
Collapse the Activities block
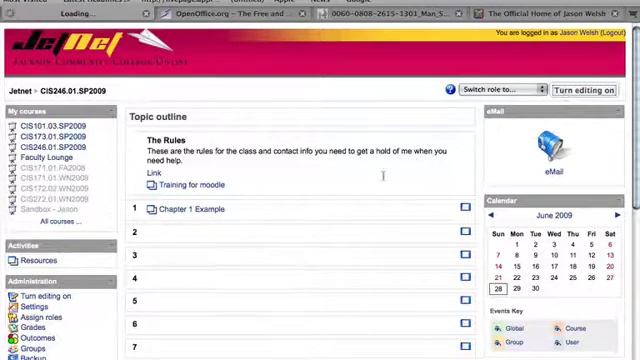click(111, 245)
